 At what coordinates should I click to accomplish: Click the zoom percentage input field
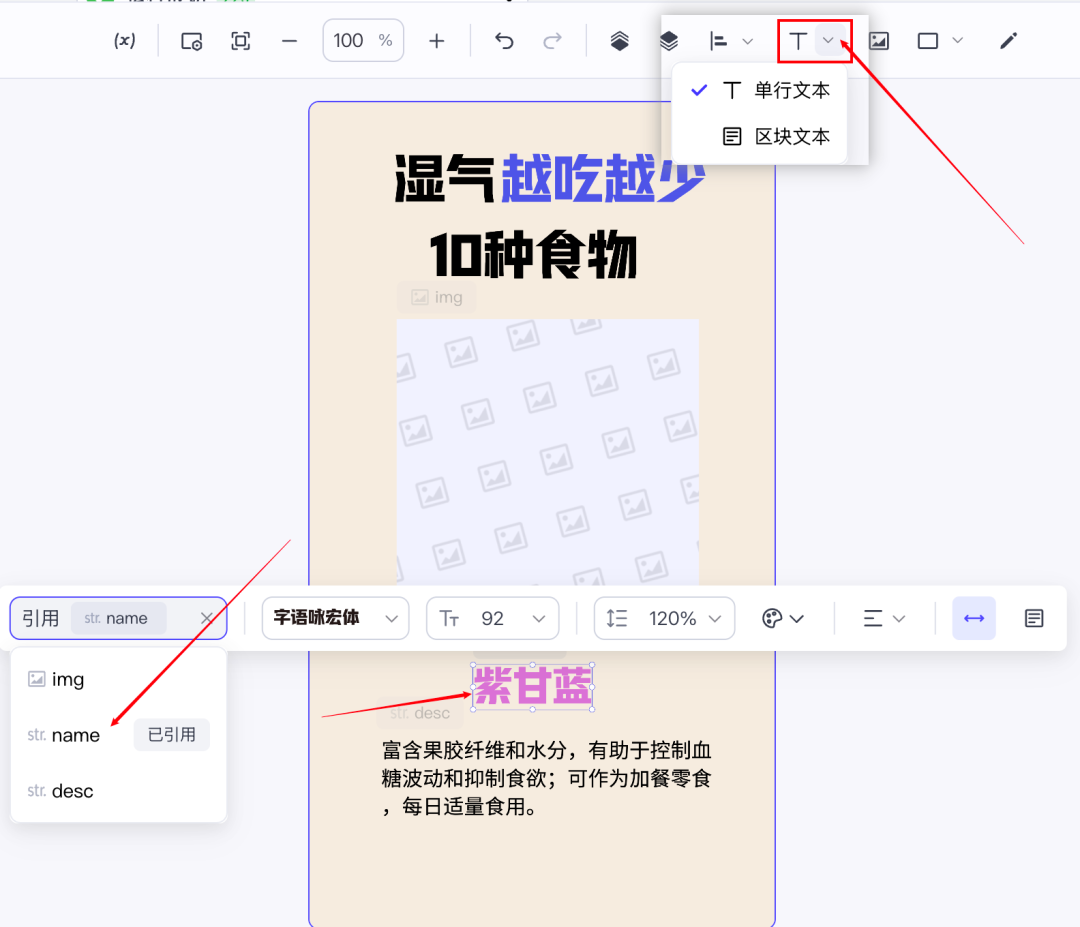coord(350,41)
